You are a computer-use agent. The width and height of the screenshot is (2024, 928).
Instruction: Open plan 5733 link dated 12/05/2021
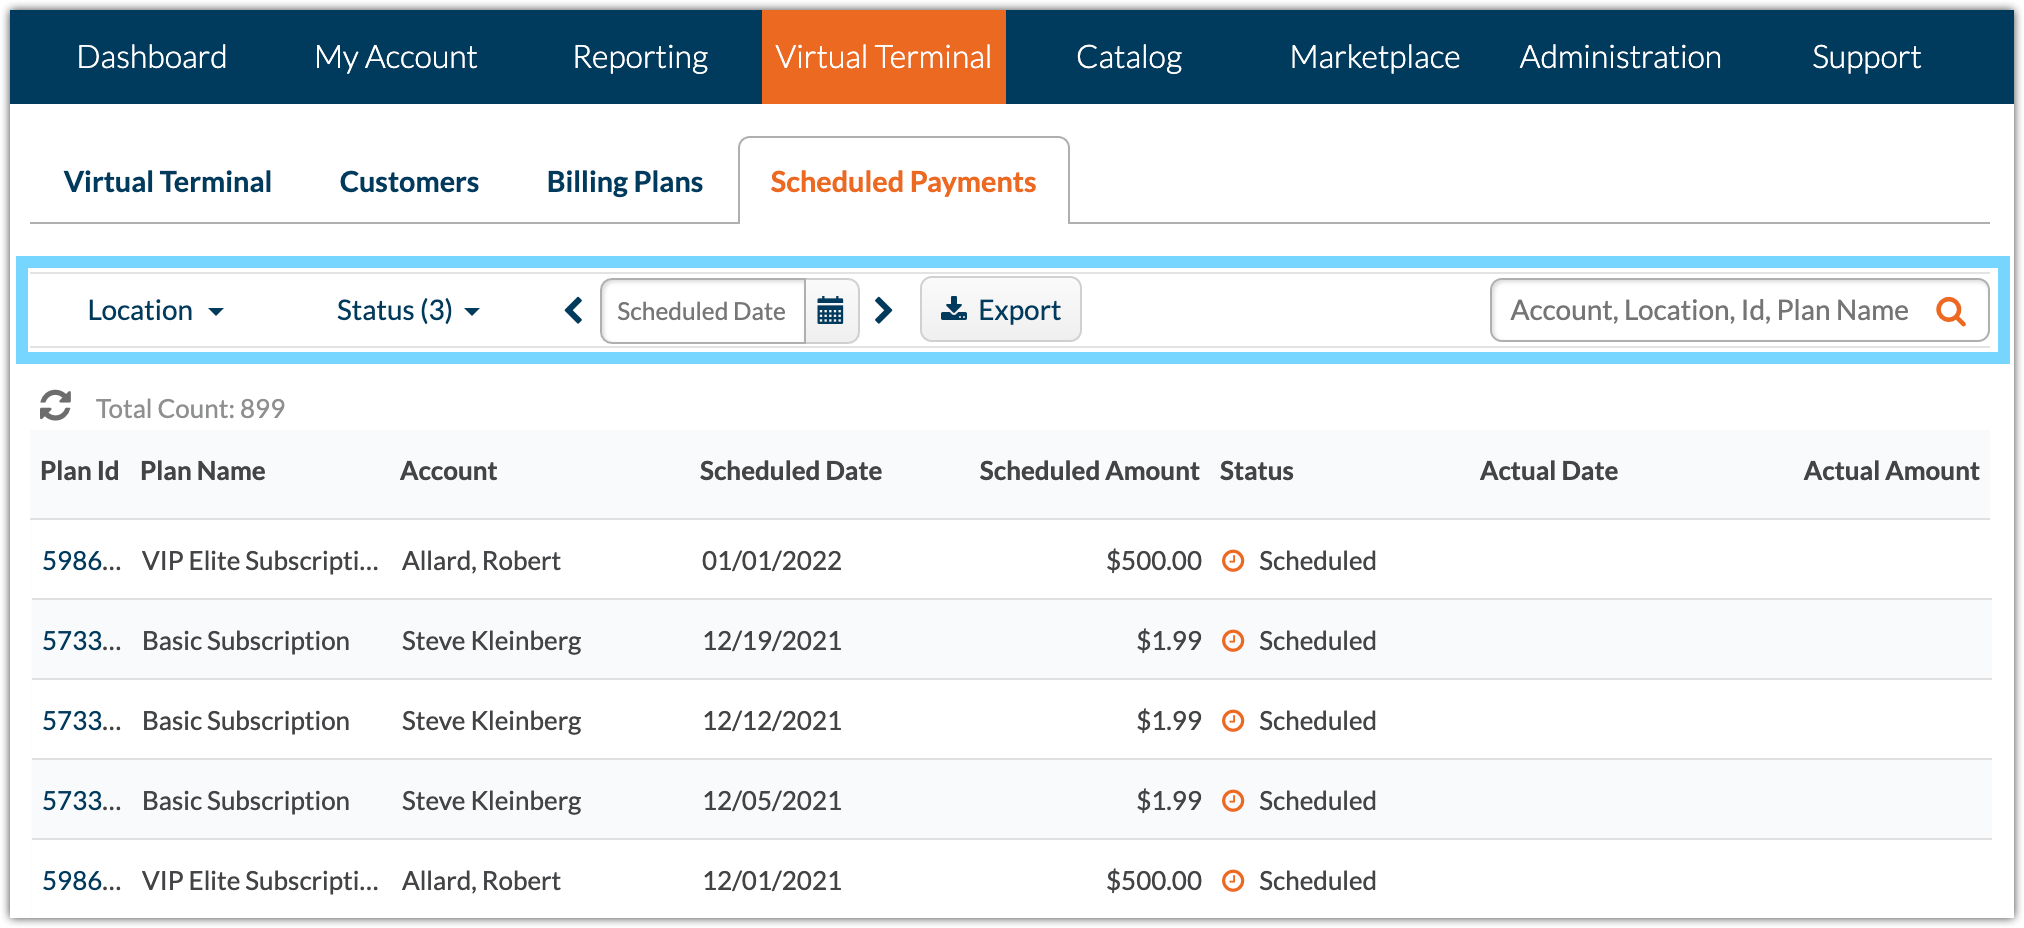(x=81, y=801)
